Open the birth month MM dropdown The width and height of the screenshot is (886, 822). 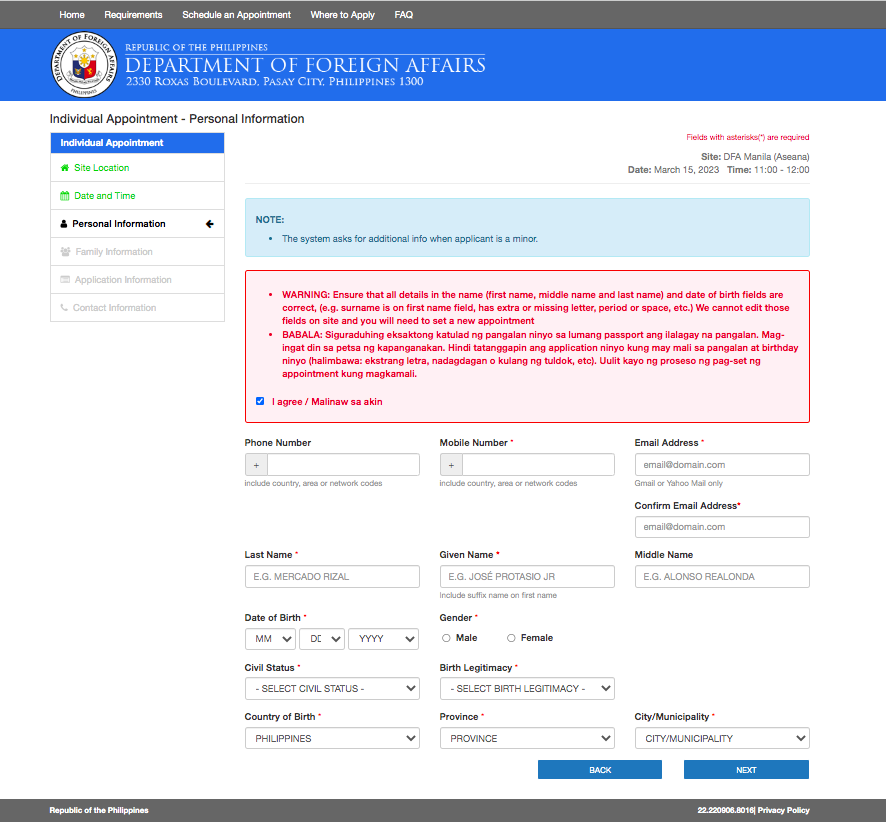[x=271, y=639]
